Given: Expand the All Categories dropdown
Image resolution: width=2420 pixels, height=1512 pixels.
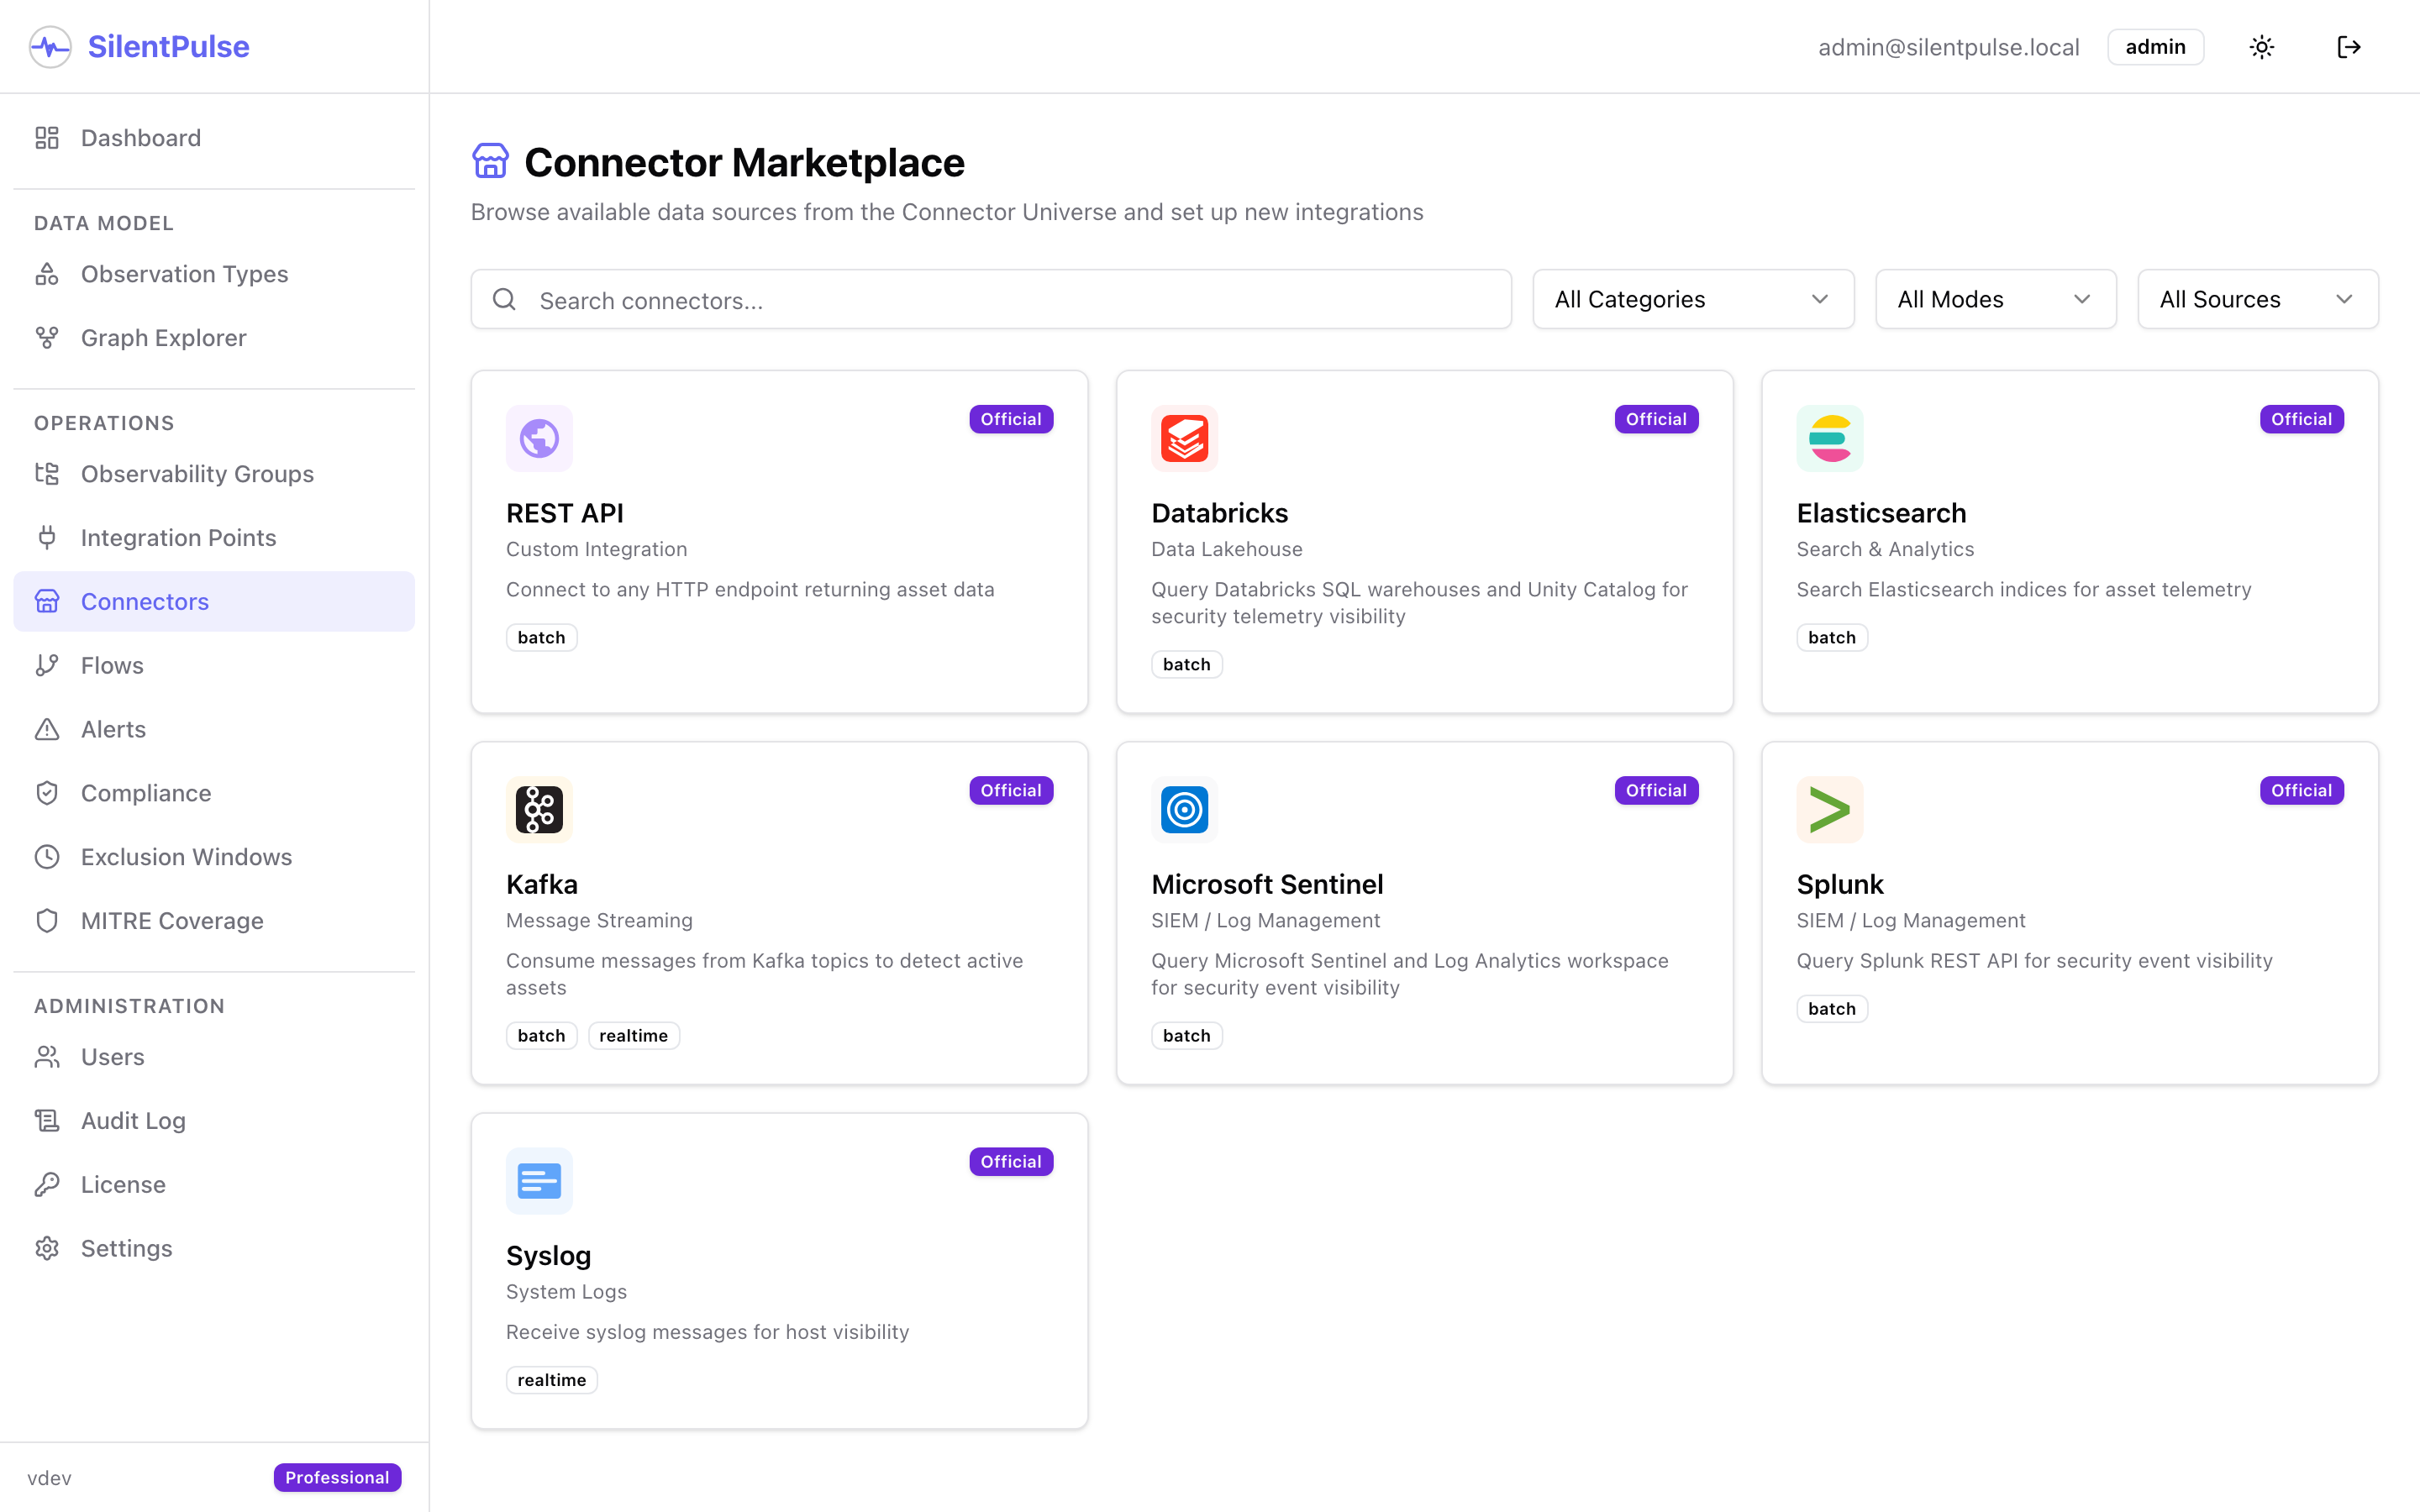Looking at the screenshot, I should click(1693, 299).
